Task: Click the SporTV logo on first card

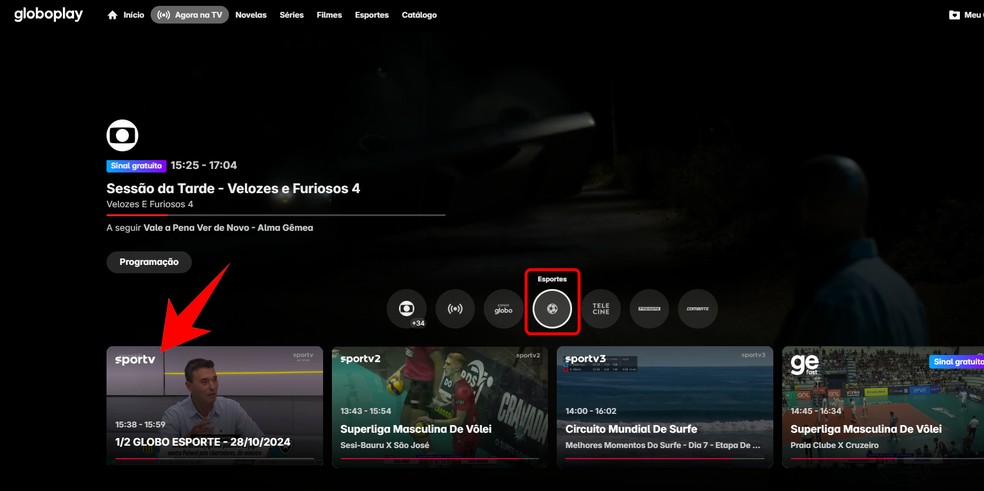Action: click(x=135, y=360)
